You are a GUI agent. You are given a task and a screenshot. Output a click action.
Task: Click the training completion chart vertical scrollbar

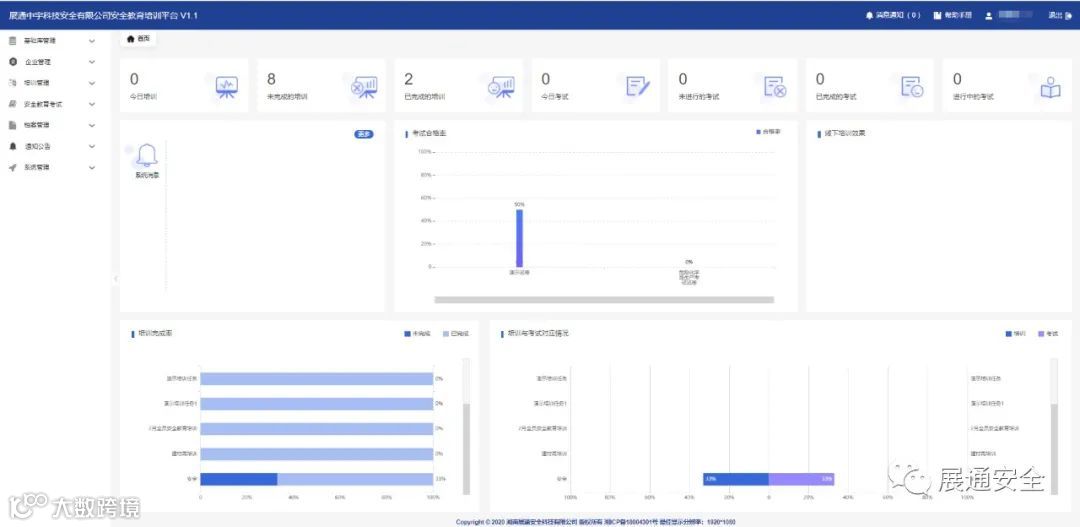coord(466,426)
